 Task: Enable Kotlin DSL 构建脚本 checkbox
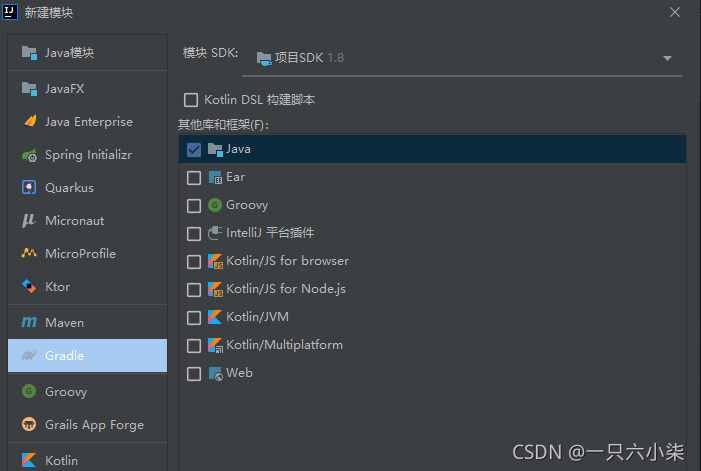tap(191, 100)
